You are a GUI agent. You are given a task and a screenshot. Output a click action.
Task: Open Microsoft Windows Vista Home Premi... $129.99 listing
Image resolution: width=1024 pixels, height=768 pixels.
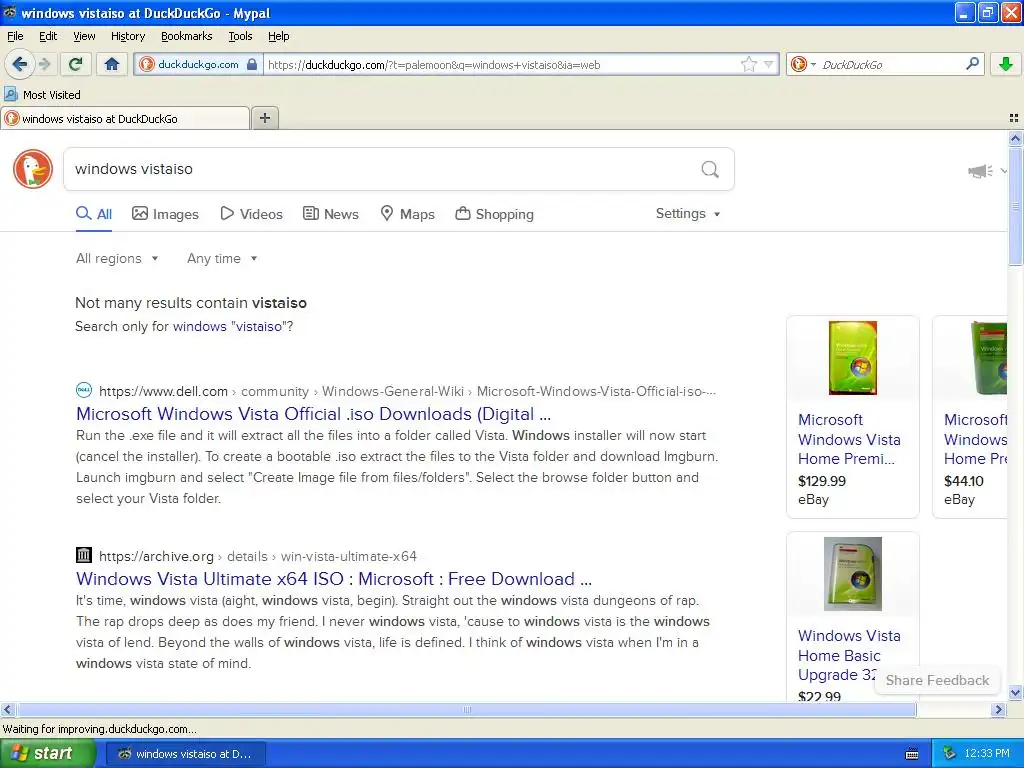849,439
